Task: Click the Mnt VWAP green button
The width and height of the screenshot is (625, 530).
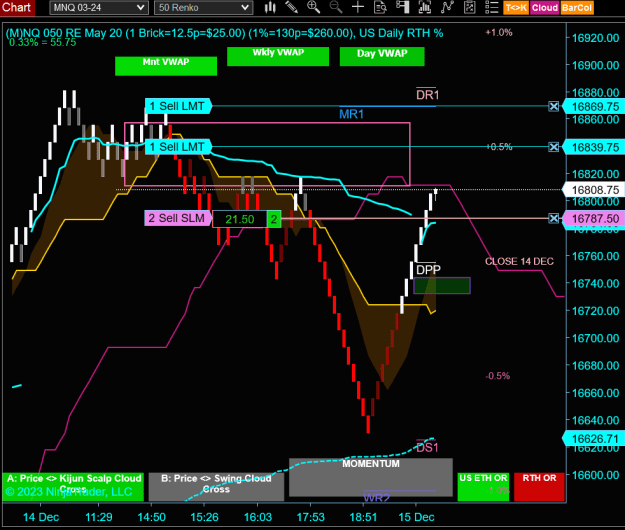Action: [166, 66]
